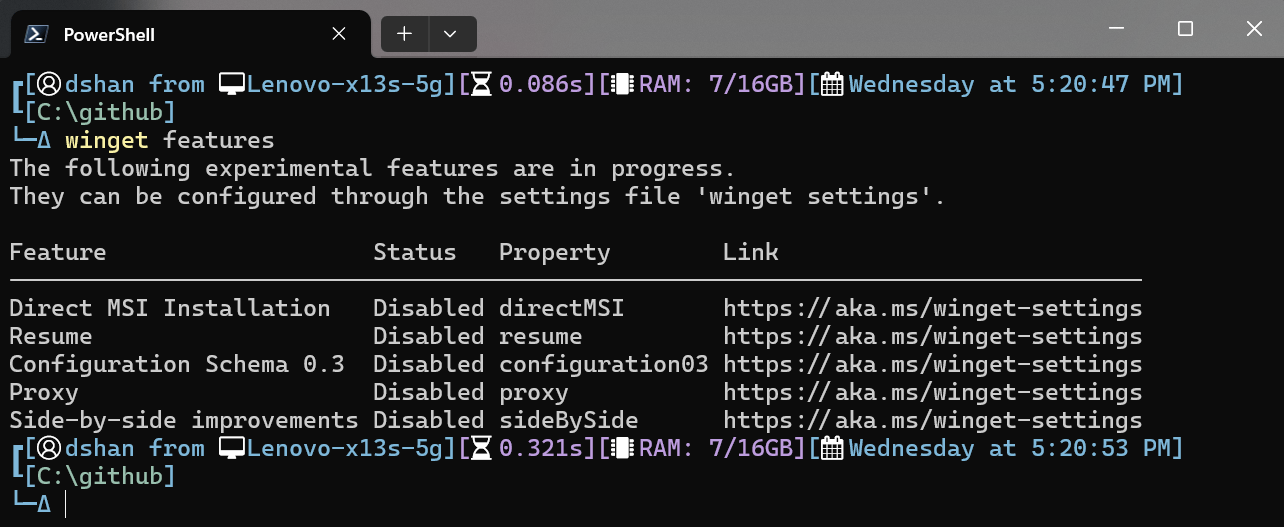Close the PowerShell tab

(339, 34)
